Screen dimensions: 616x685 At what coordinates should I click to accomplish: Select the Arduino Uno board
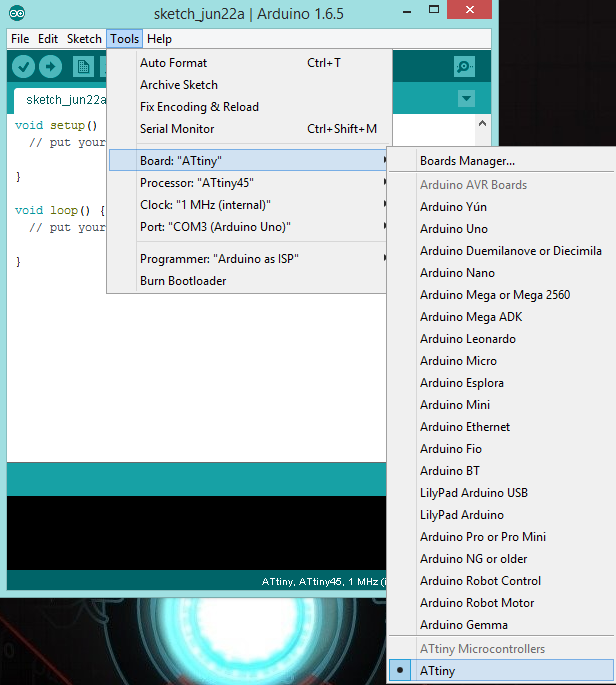(x=501, y=228)
